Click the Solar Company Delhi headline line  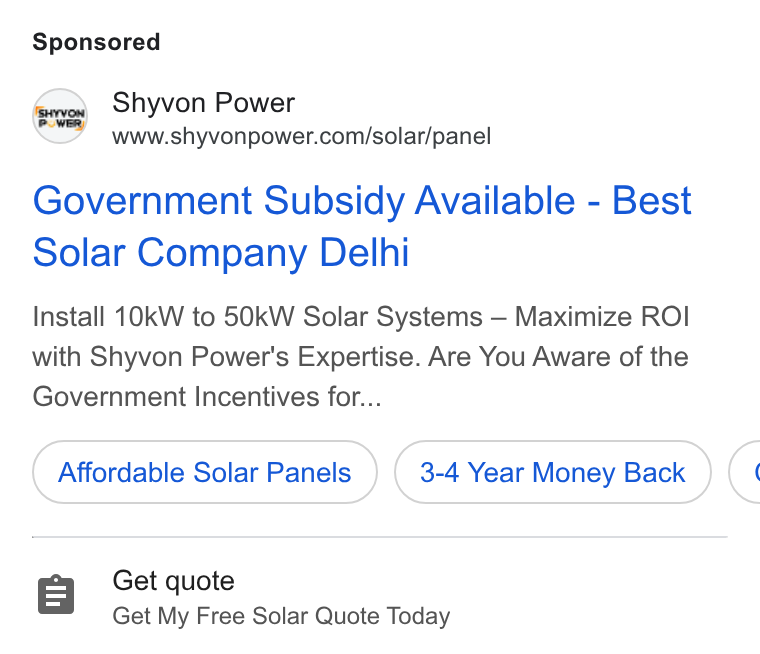221,253
